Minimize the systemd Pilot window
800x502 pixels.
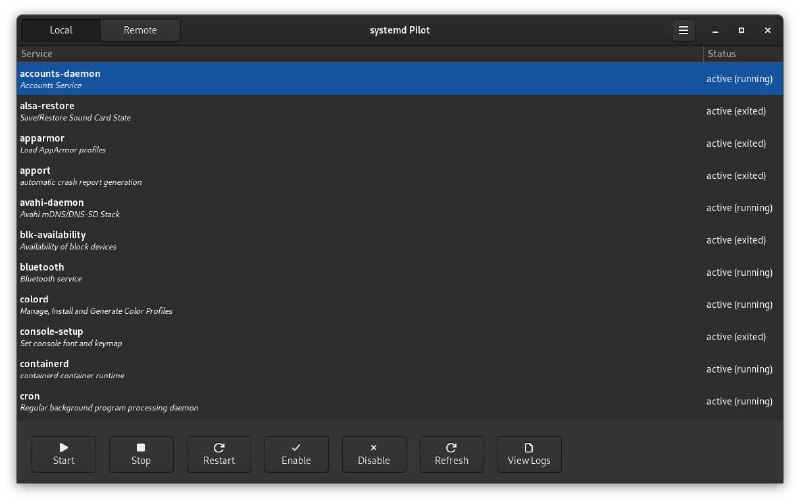coord(715,31)
